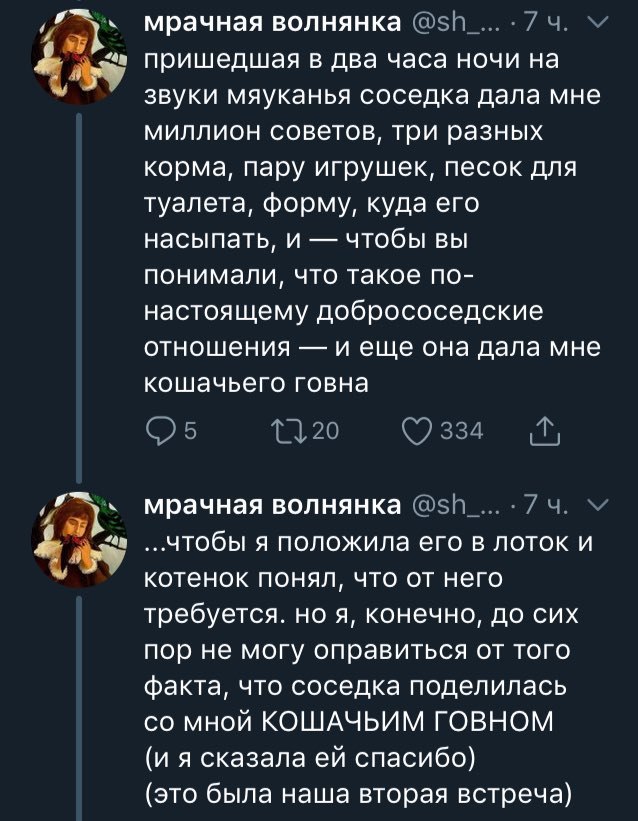The width and height of the screenshot is (638, 821).
Task: Open the first tweet's author avatar
Action: 79,57
